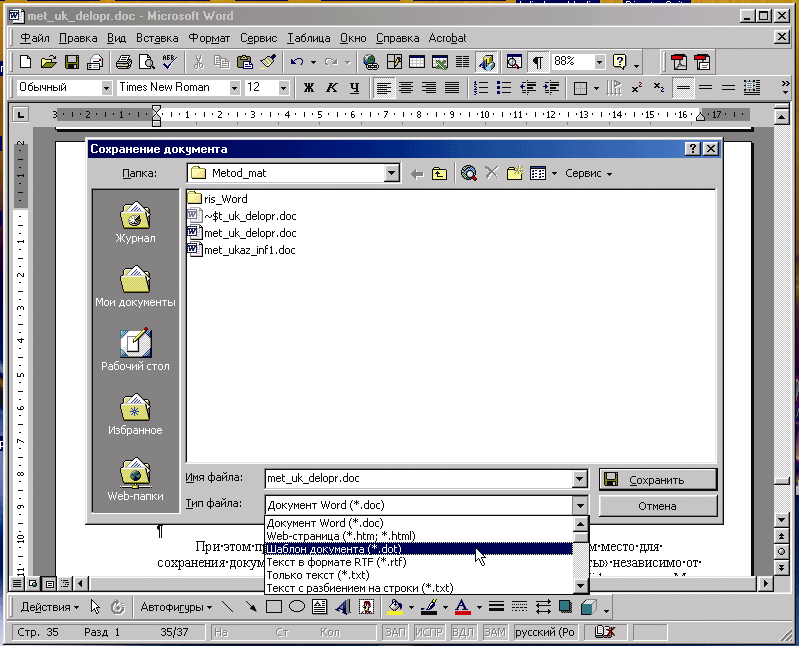Open the Автофигуры button

coord(176,607)
